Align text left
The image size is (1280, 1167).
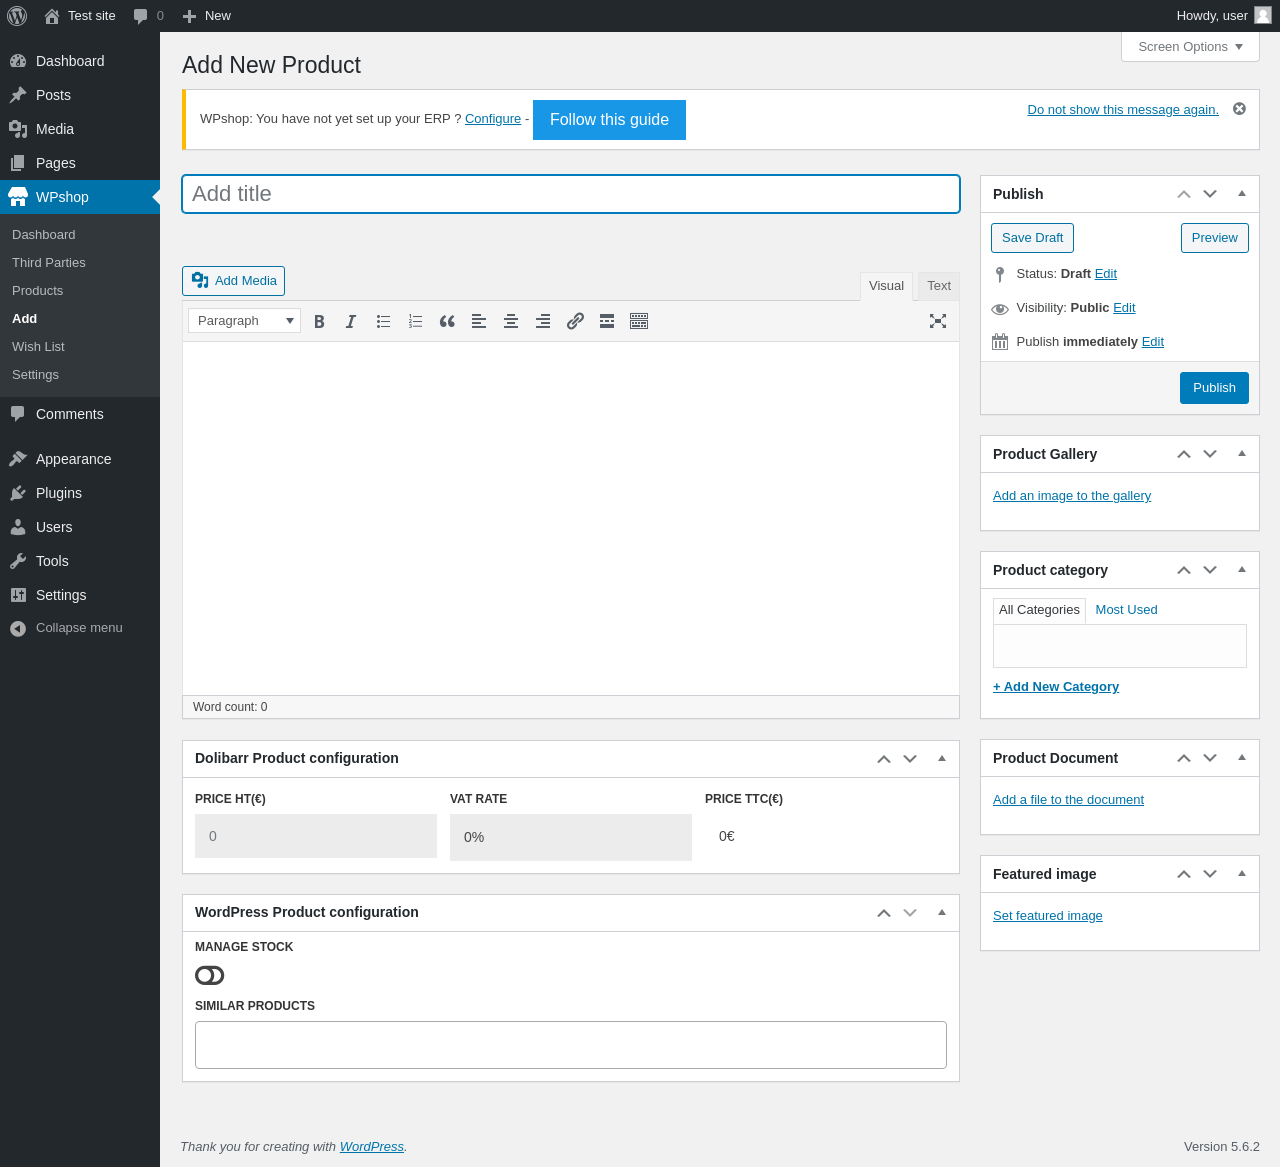coord(479,321)
